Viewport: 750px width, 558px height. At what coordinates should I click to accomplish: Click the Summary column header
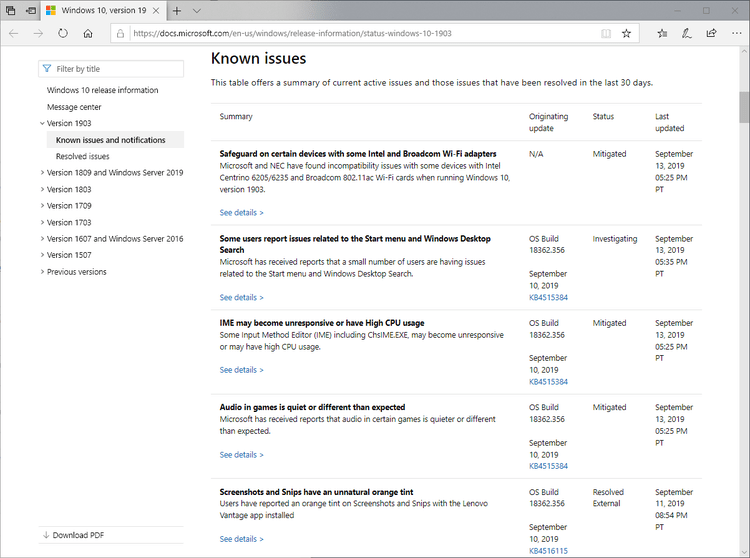236,117
